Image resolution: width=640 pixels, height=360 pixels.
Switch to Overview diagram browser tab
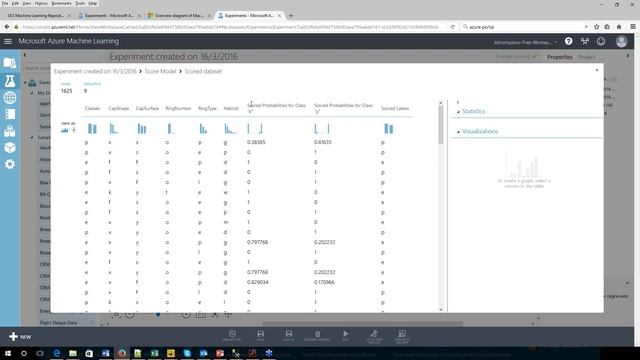pyautogui.click(x=179, y=16)
